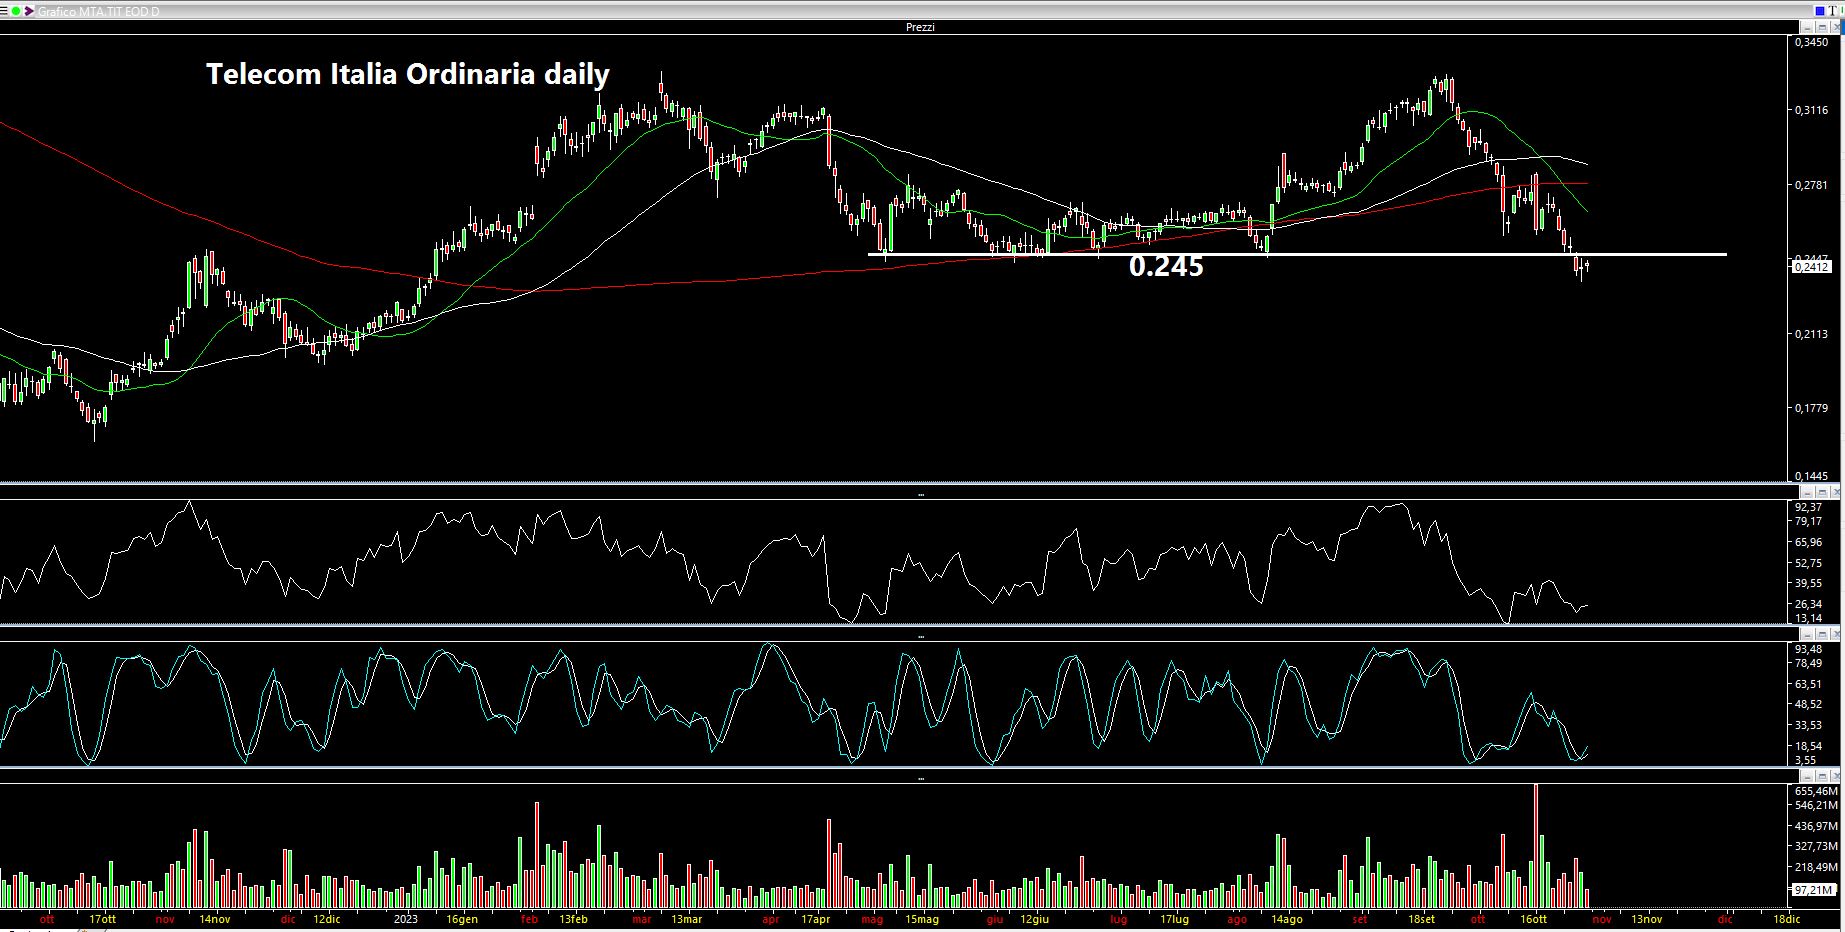
Task: Click the green circle status indicator
Action: tap(16, 11)
